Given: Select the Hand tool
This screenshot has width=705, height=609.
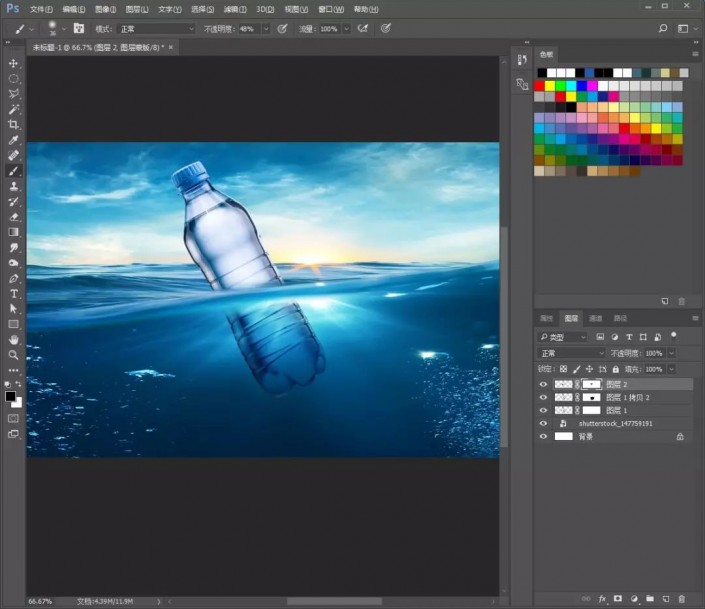Looking at the screenshot, I should (13, 340).
